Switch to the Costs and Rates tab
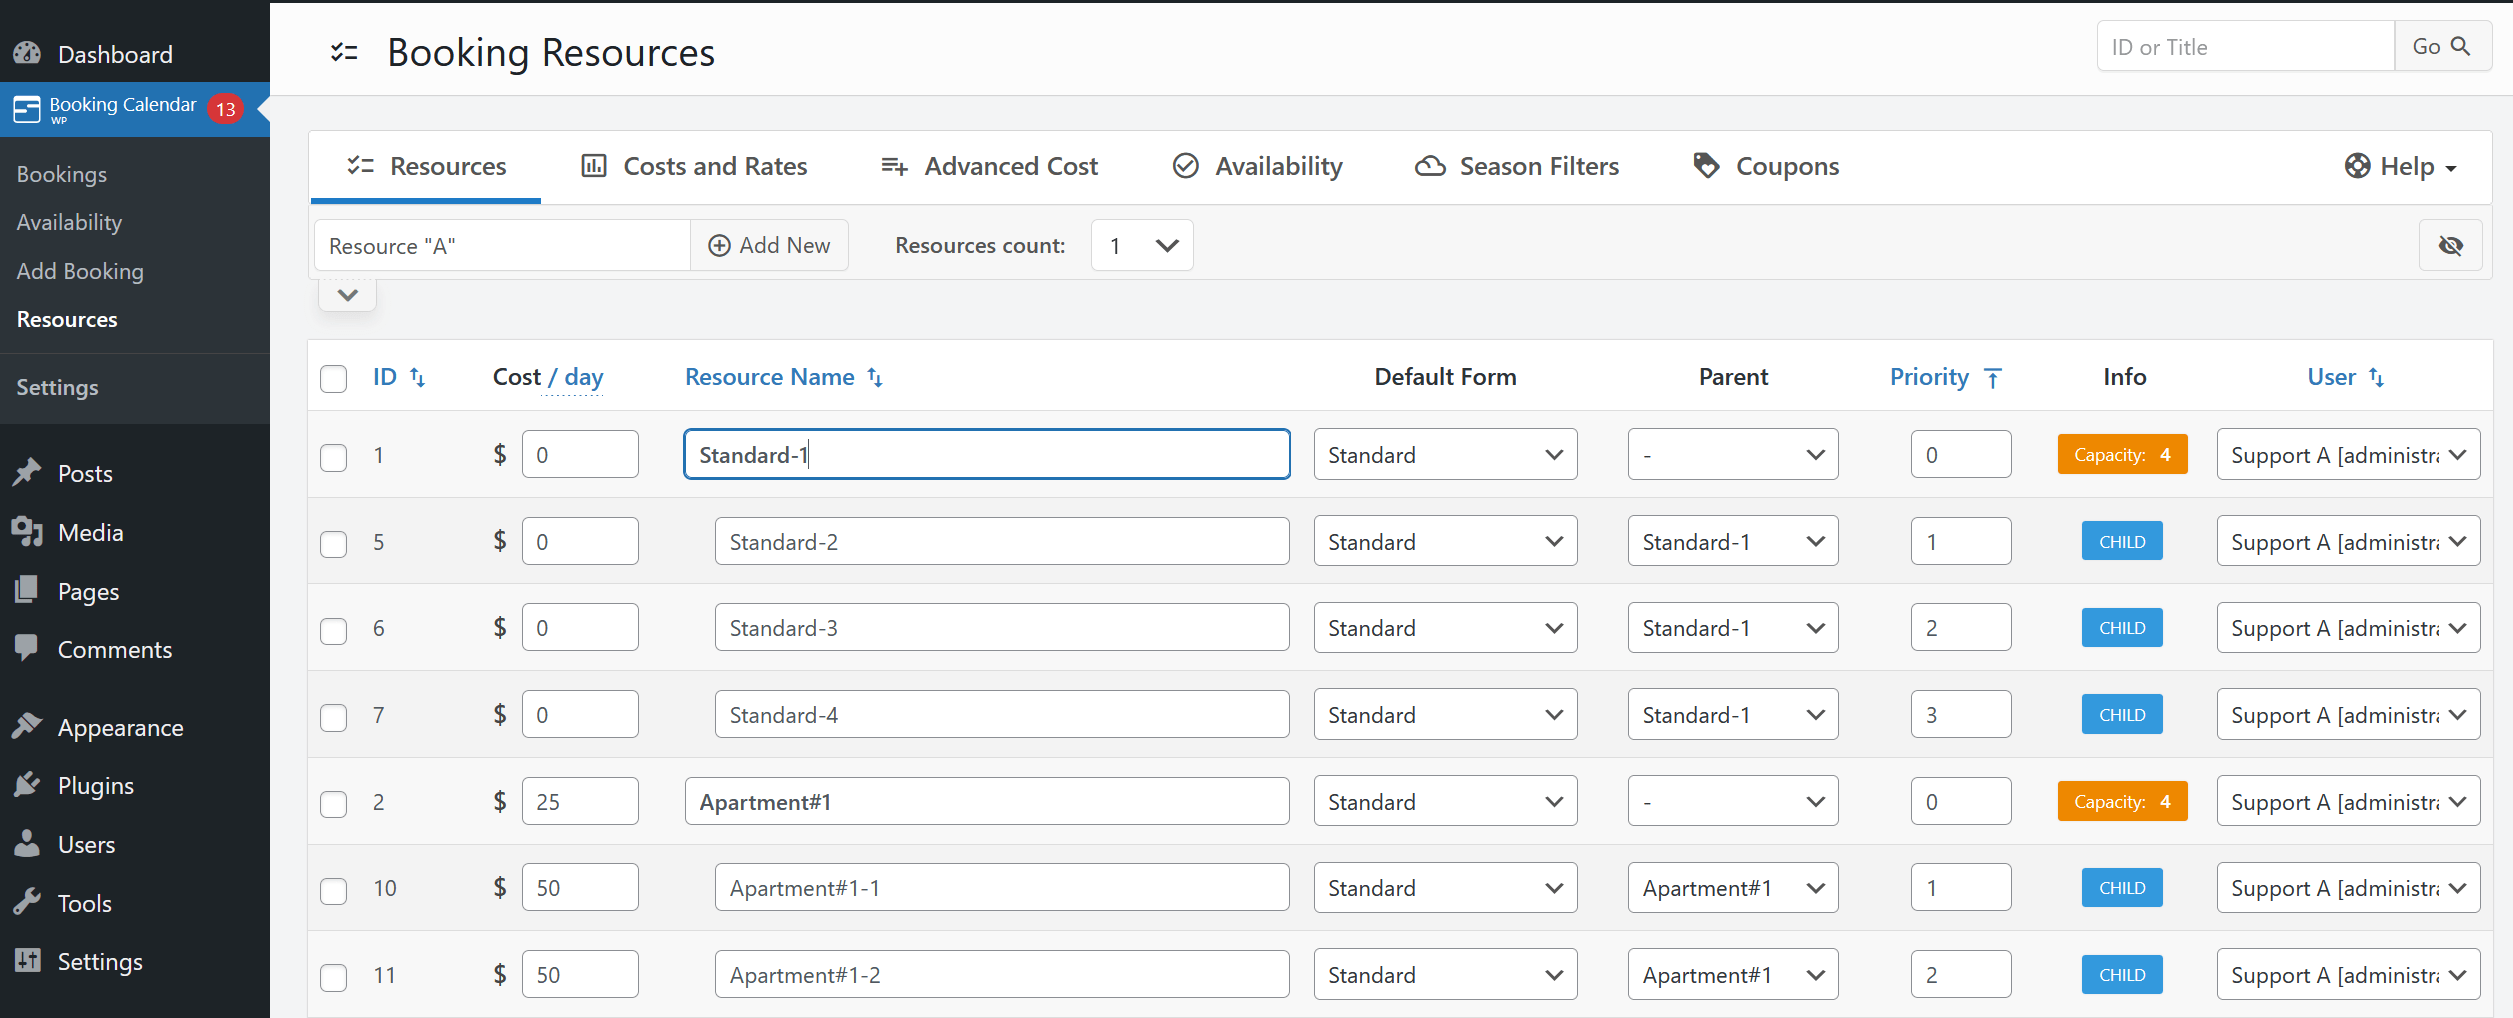Image resolution: width=2513 pixels, height=1018 pixels. pos(694,166)
